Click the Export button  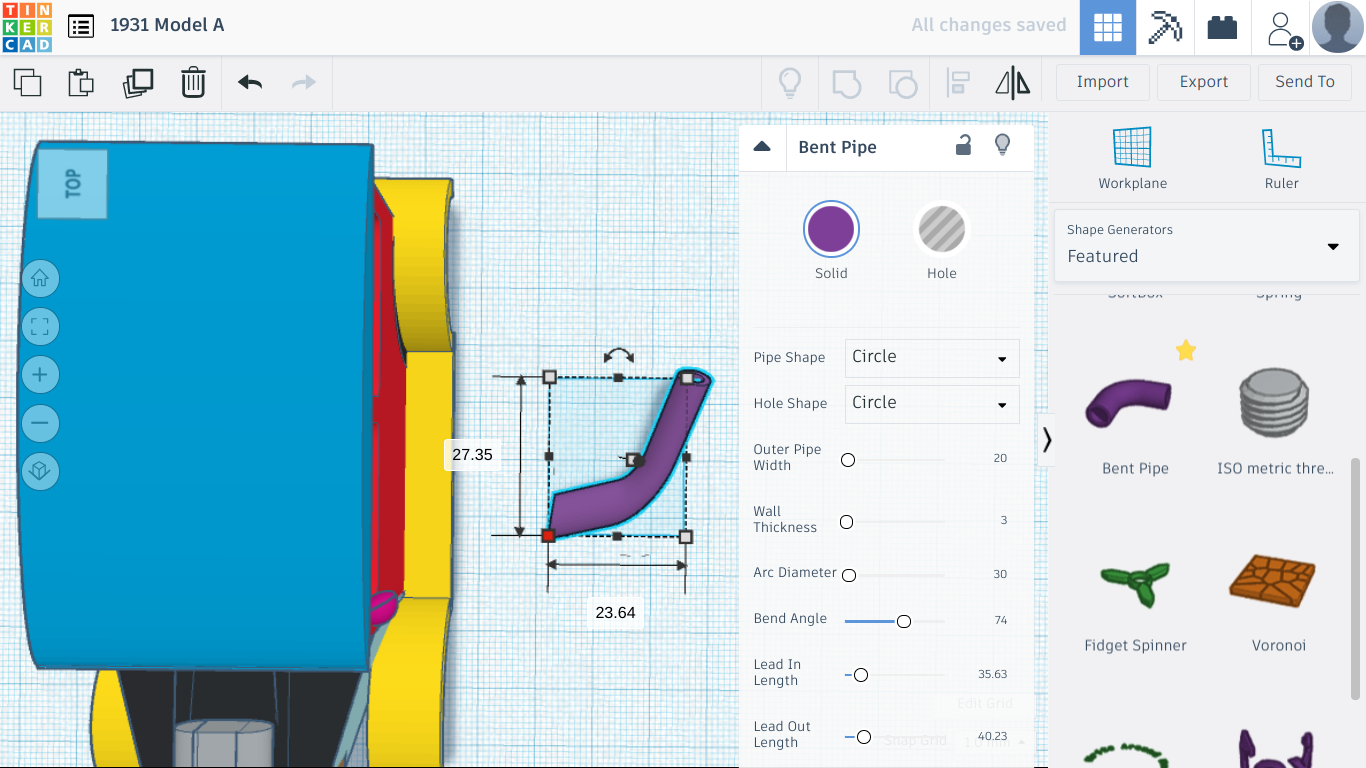[x=1203, y=82]
